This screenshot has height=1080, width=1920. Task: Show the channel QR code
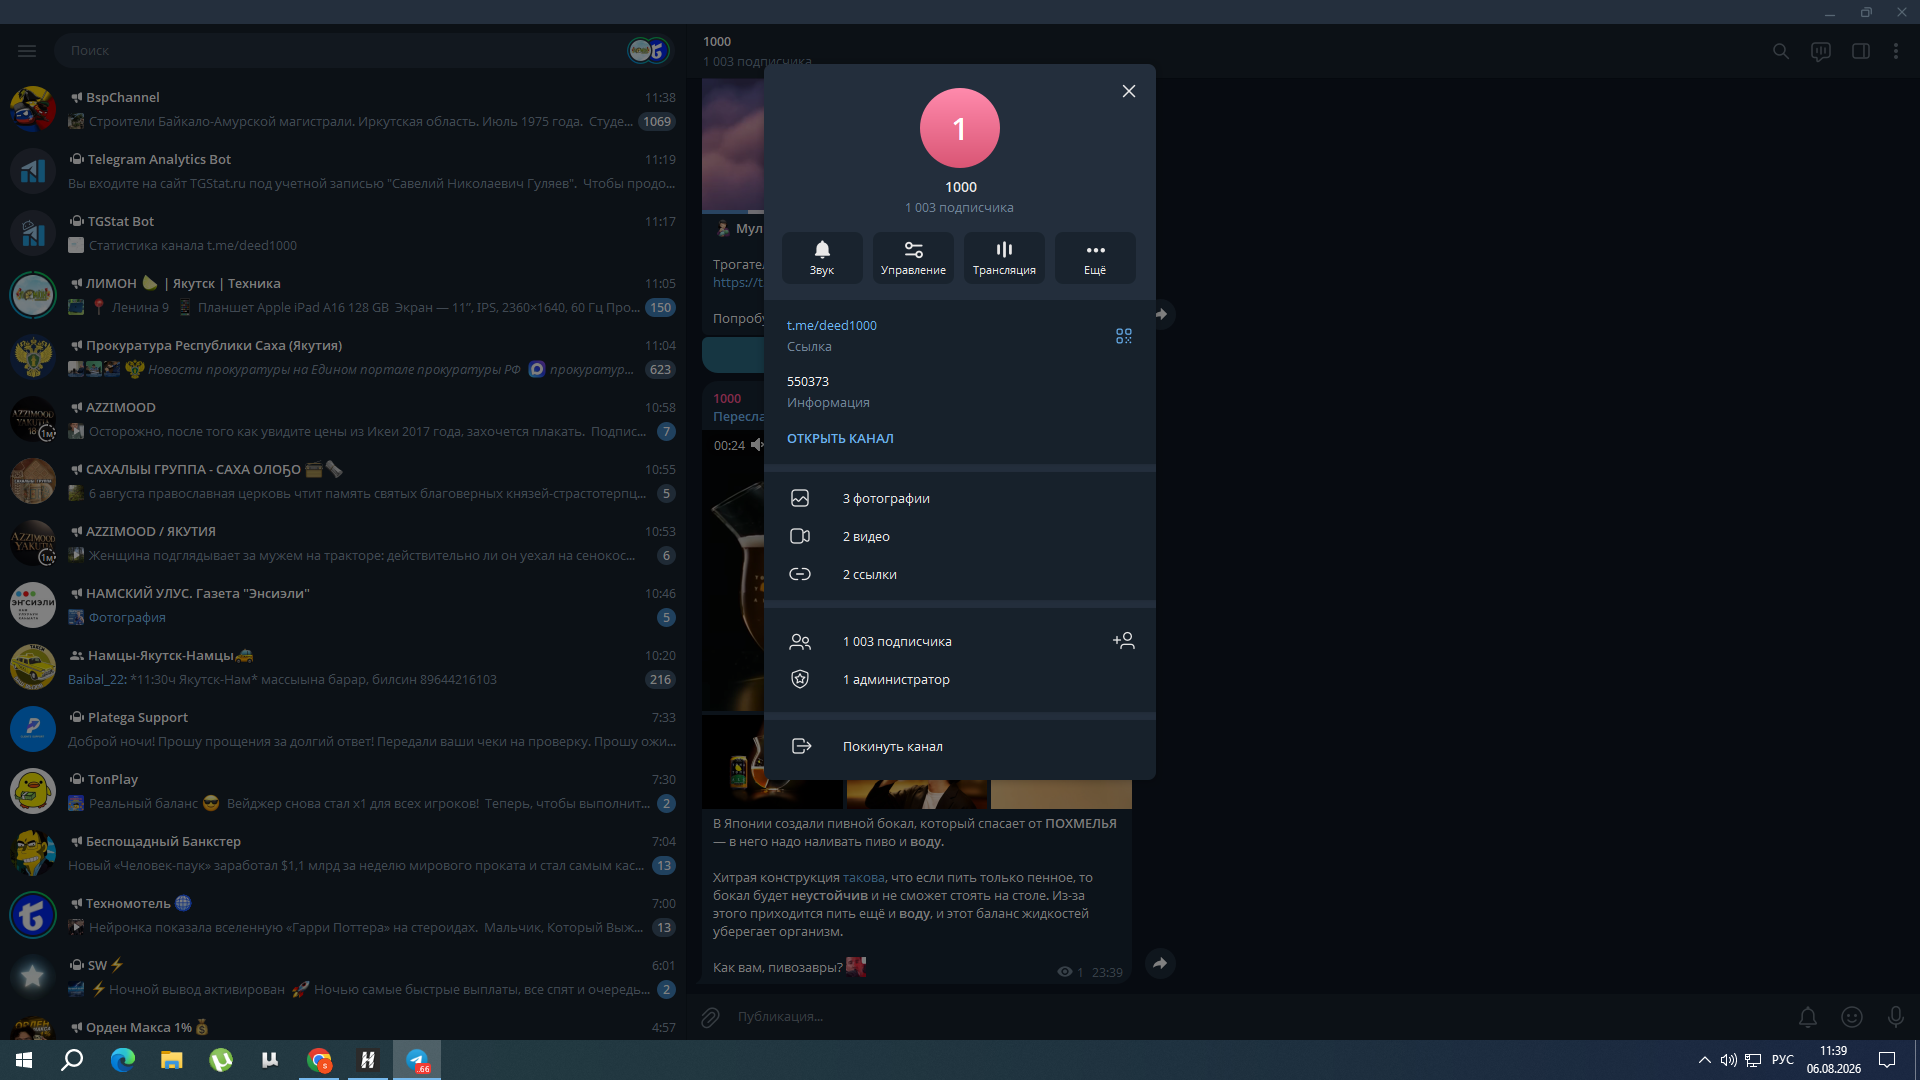[x=1124, y=336]
